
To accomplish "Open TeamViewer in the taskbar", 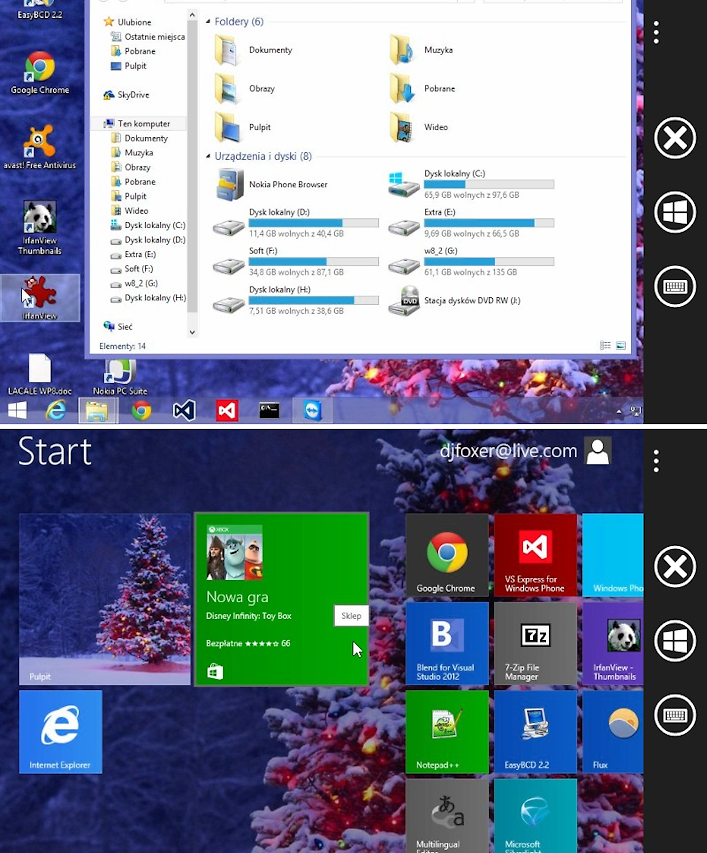I will point(313,410).
